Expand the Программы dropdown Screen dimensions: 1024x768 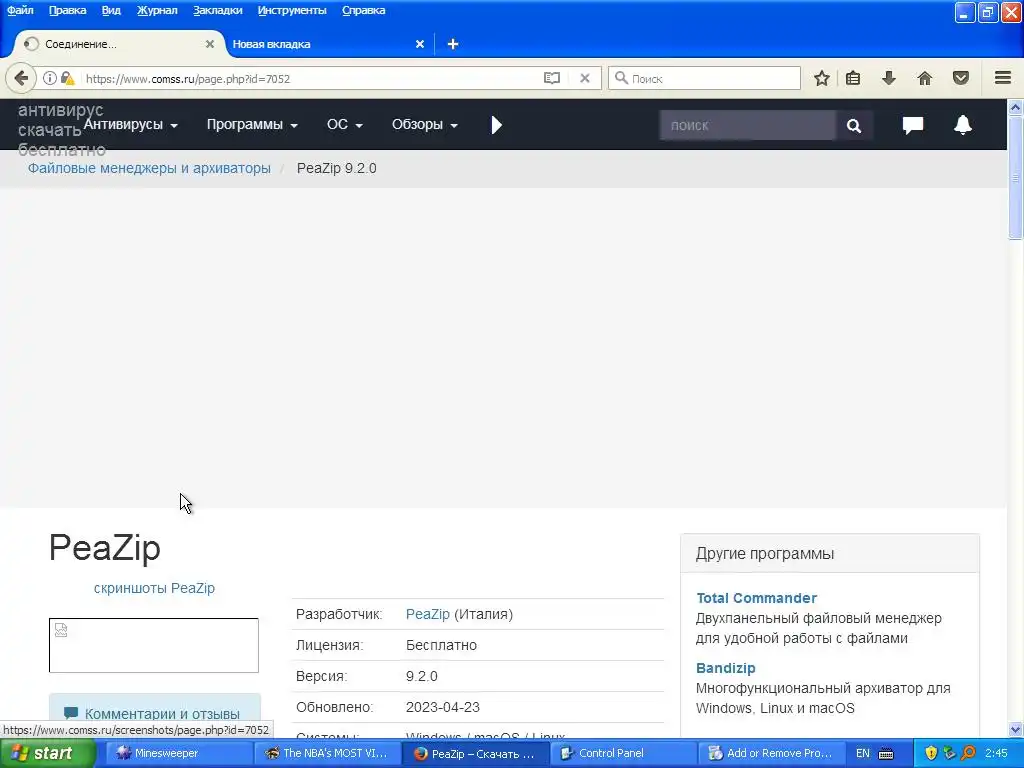coord(252,124)
